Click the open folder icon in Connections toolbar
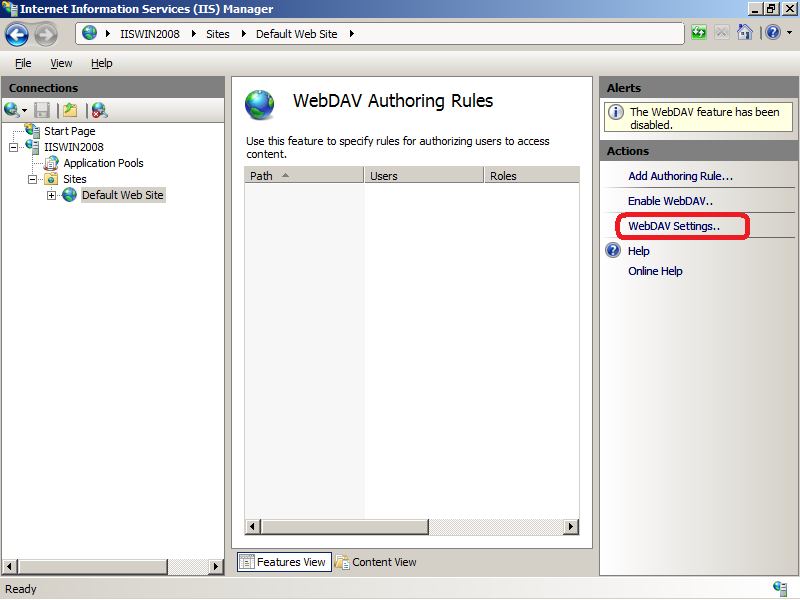This screenshot has width=800, height=600. (x=67, y=110)
